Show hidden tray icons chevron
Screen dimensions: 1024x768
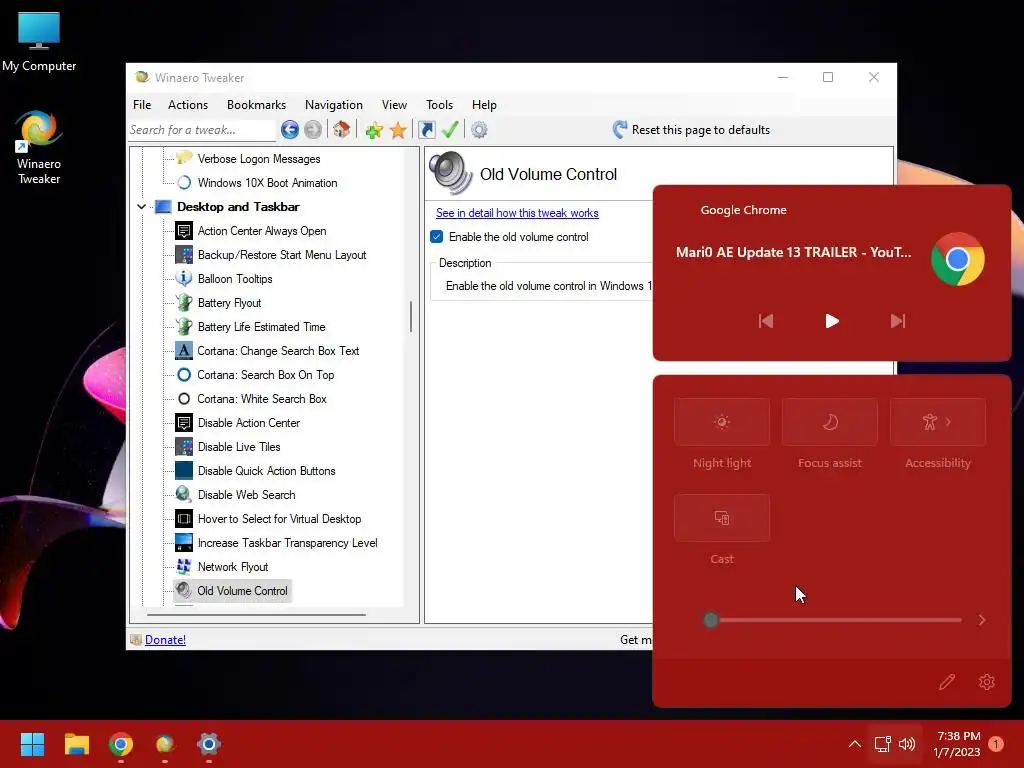pyautogui.click(x=854, y=744)
